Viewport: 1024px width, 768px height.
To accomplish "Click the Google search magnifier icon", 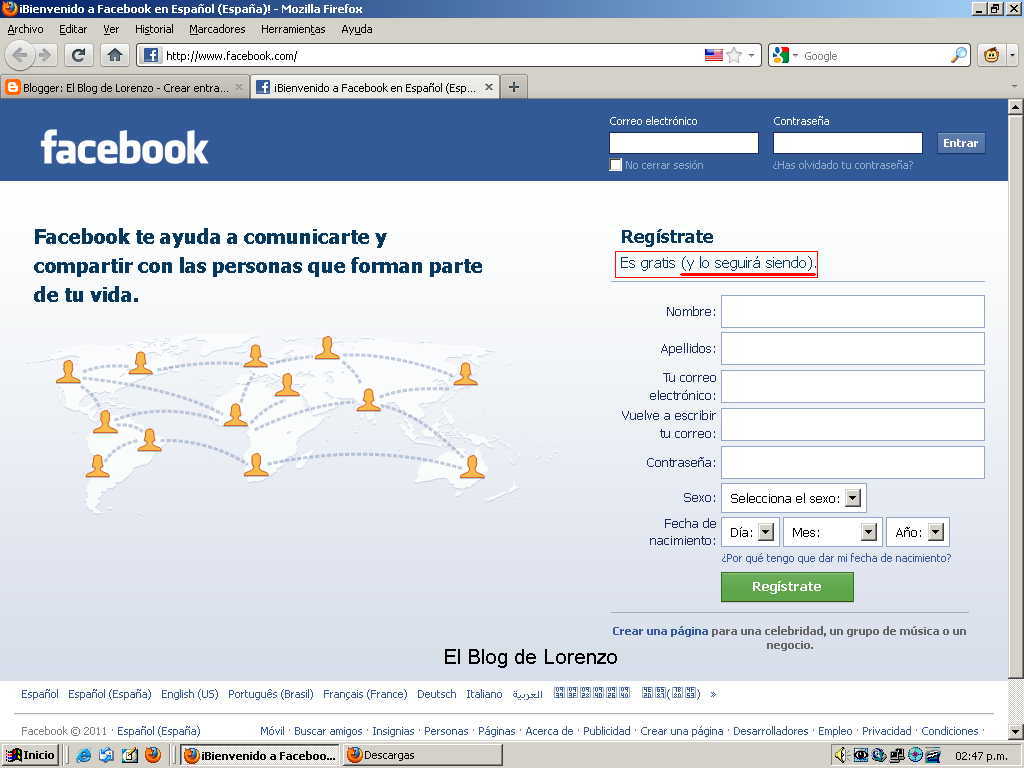I will pyautogui.click(x=959, y=56).
